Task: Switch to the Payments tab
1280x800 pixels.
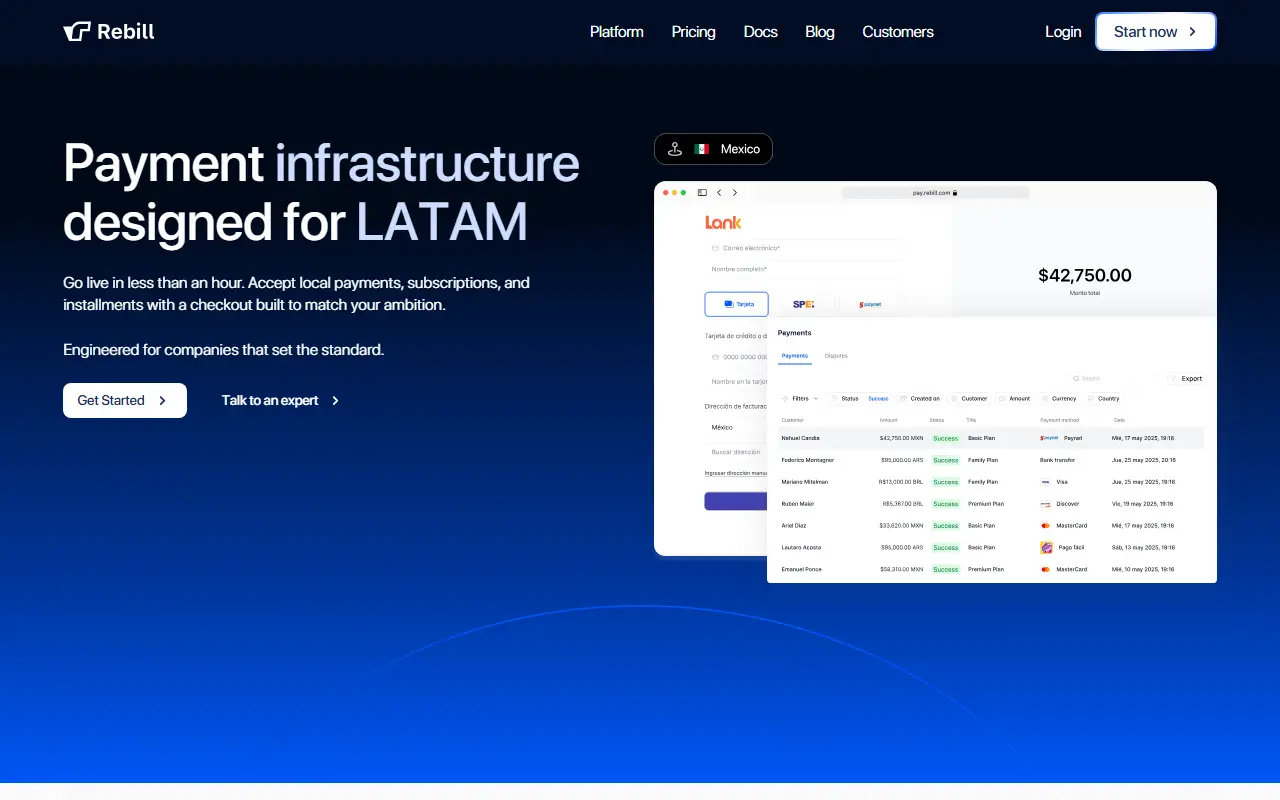Action: click(795, 356)
